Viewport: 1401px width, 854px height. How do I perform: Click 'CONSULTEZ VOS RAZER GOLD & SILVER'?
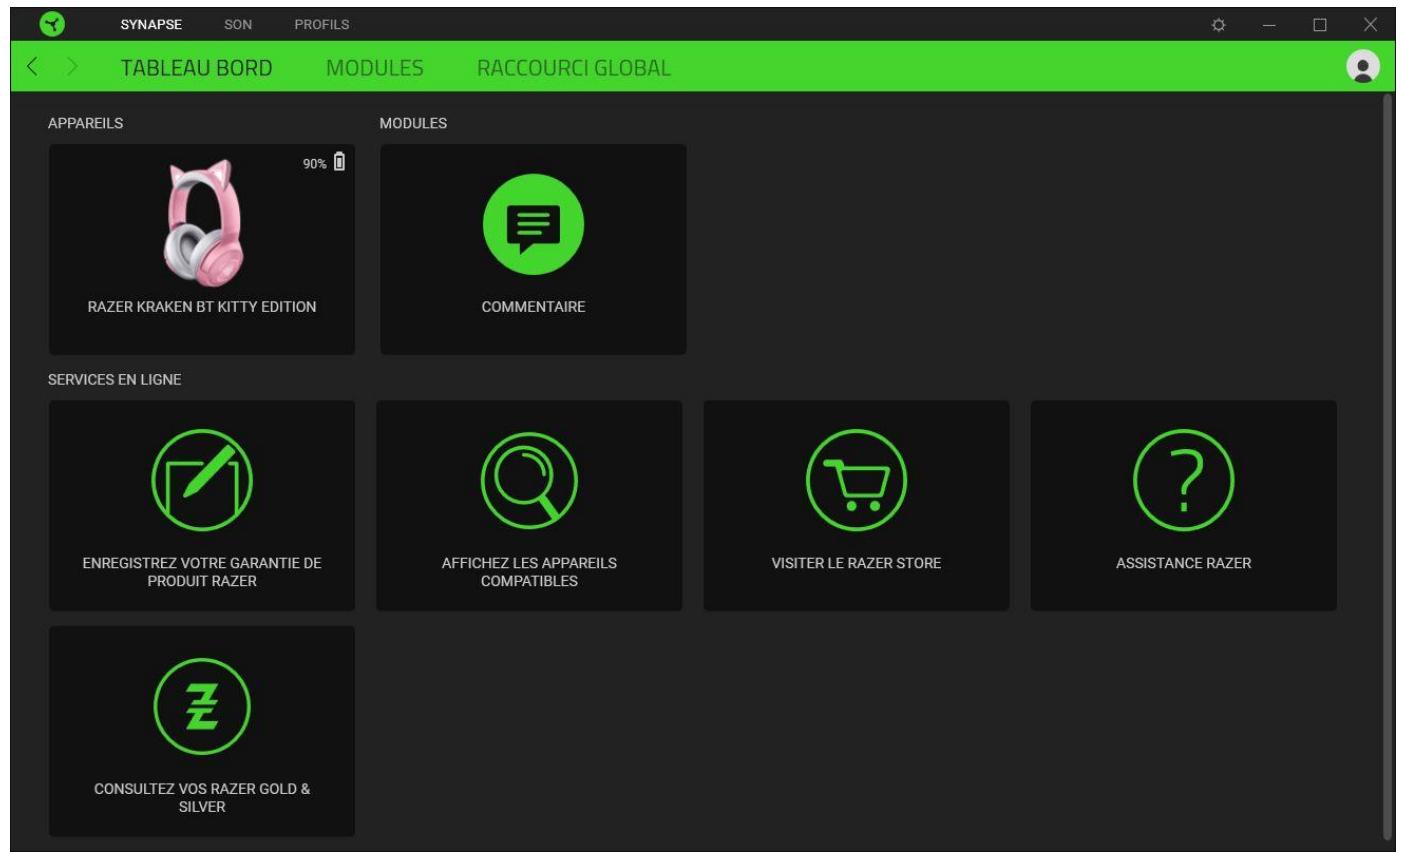pyautogui.click(x=202, y=797)
